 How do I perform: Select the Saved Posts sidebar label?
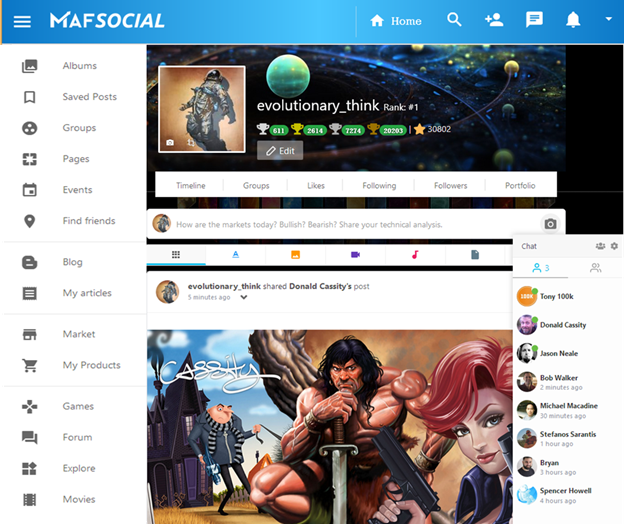(90, 97)
